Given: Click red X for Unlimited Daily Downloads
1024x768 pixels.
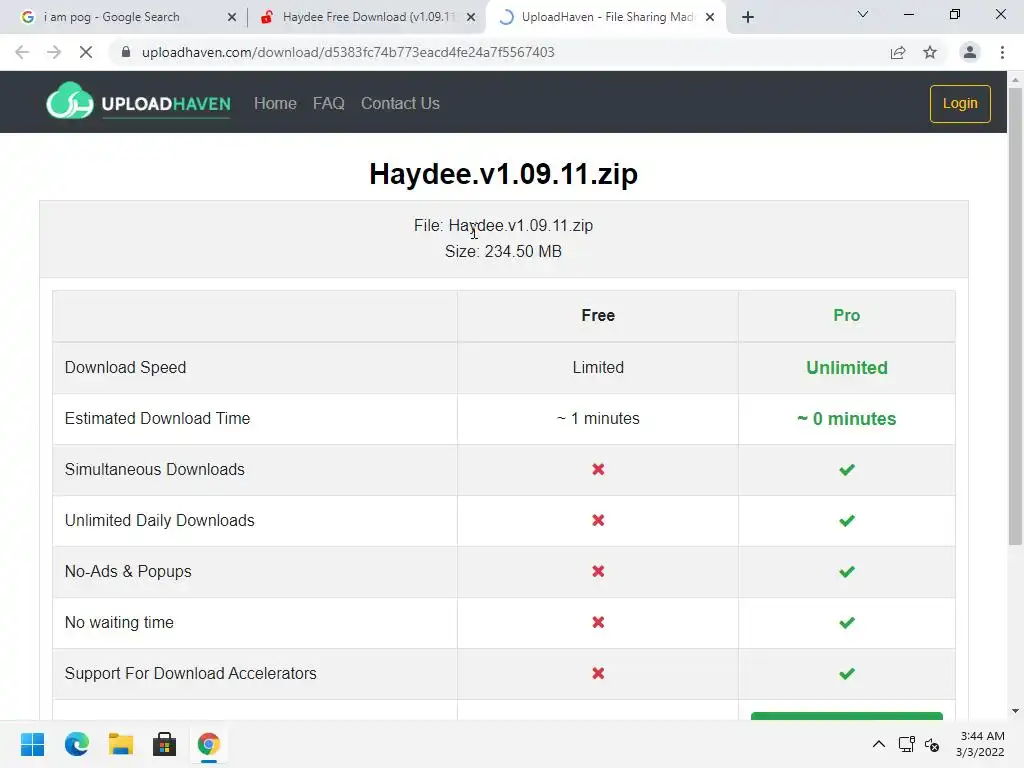Looking at the screenshot, I should coord(598,520).
